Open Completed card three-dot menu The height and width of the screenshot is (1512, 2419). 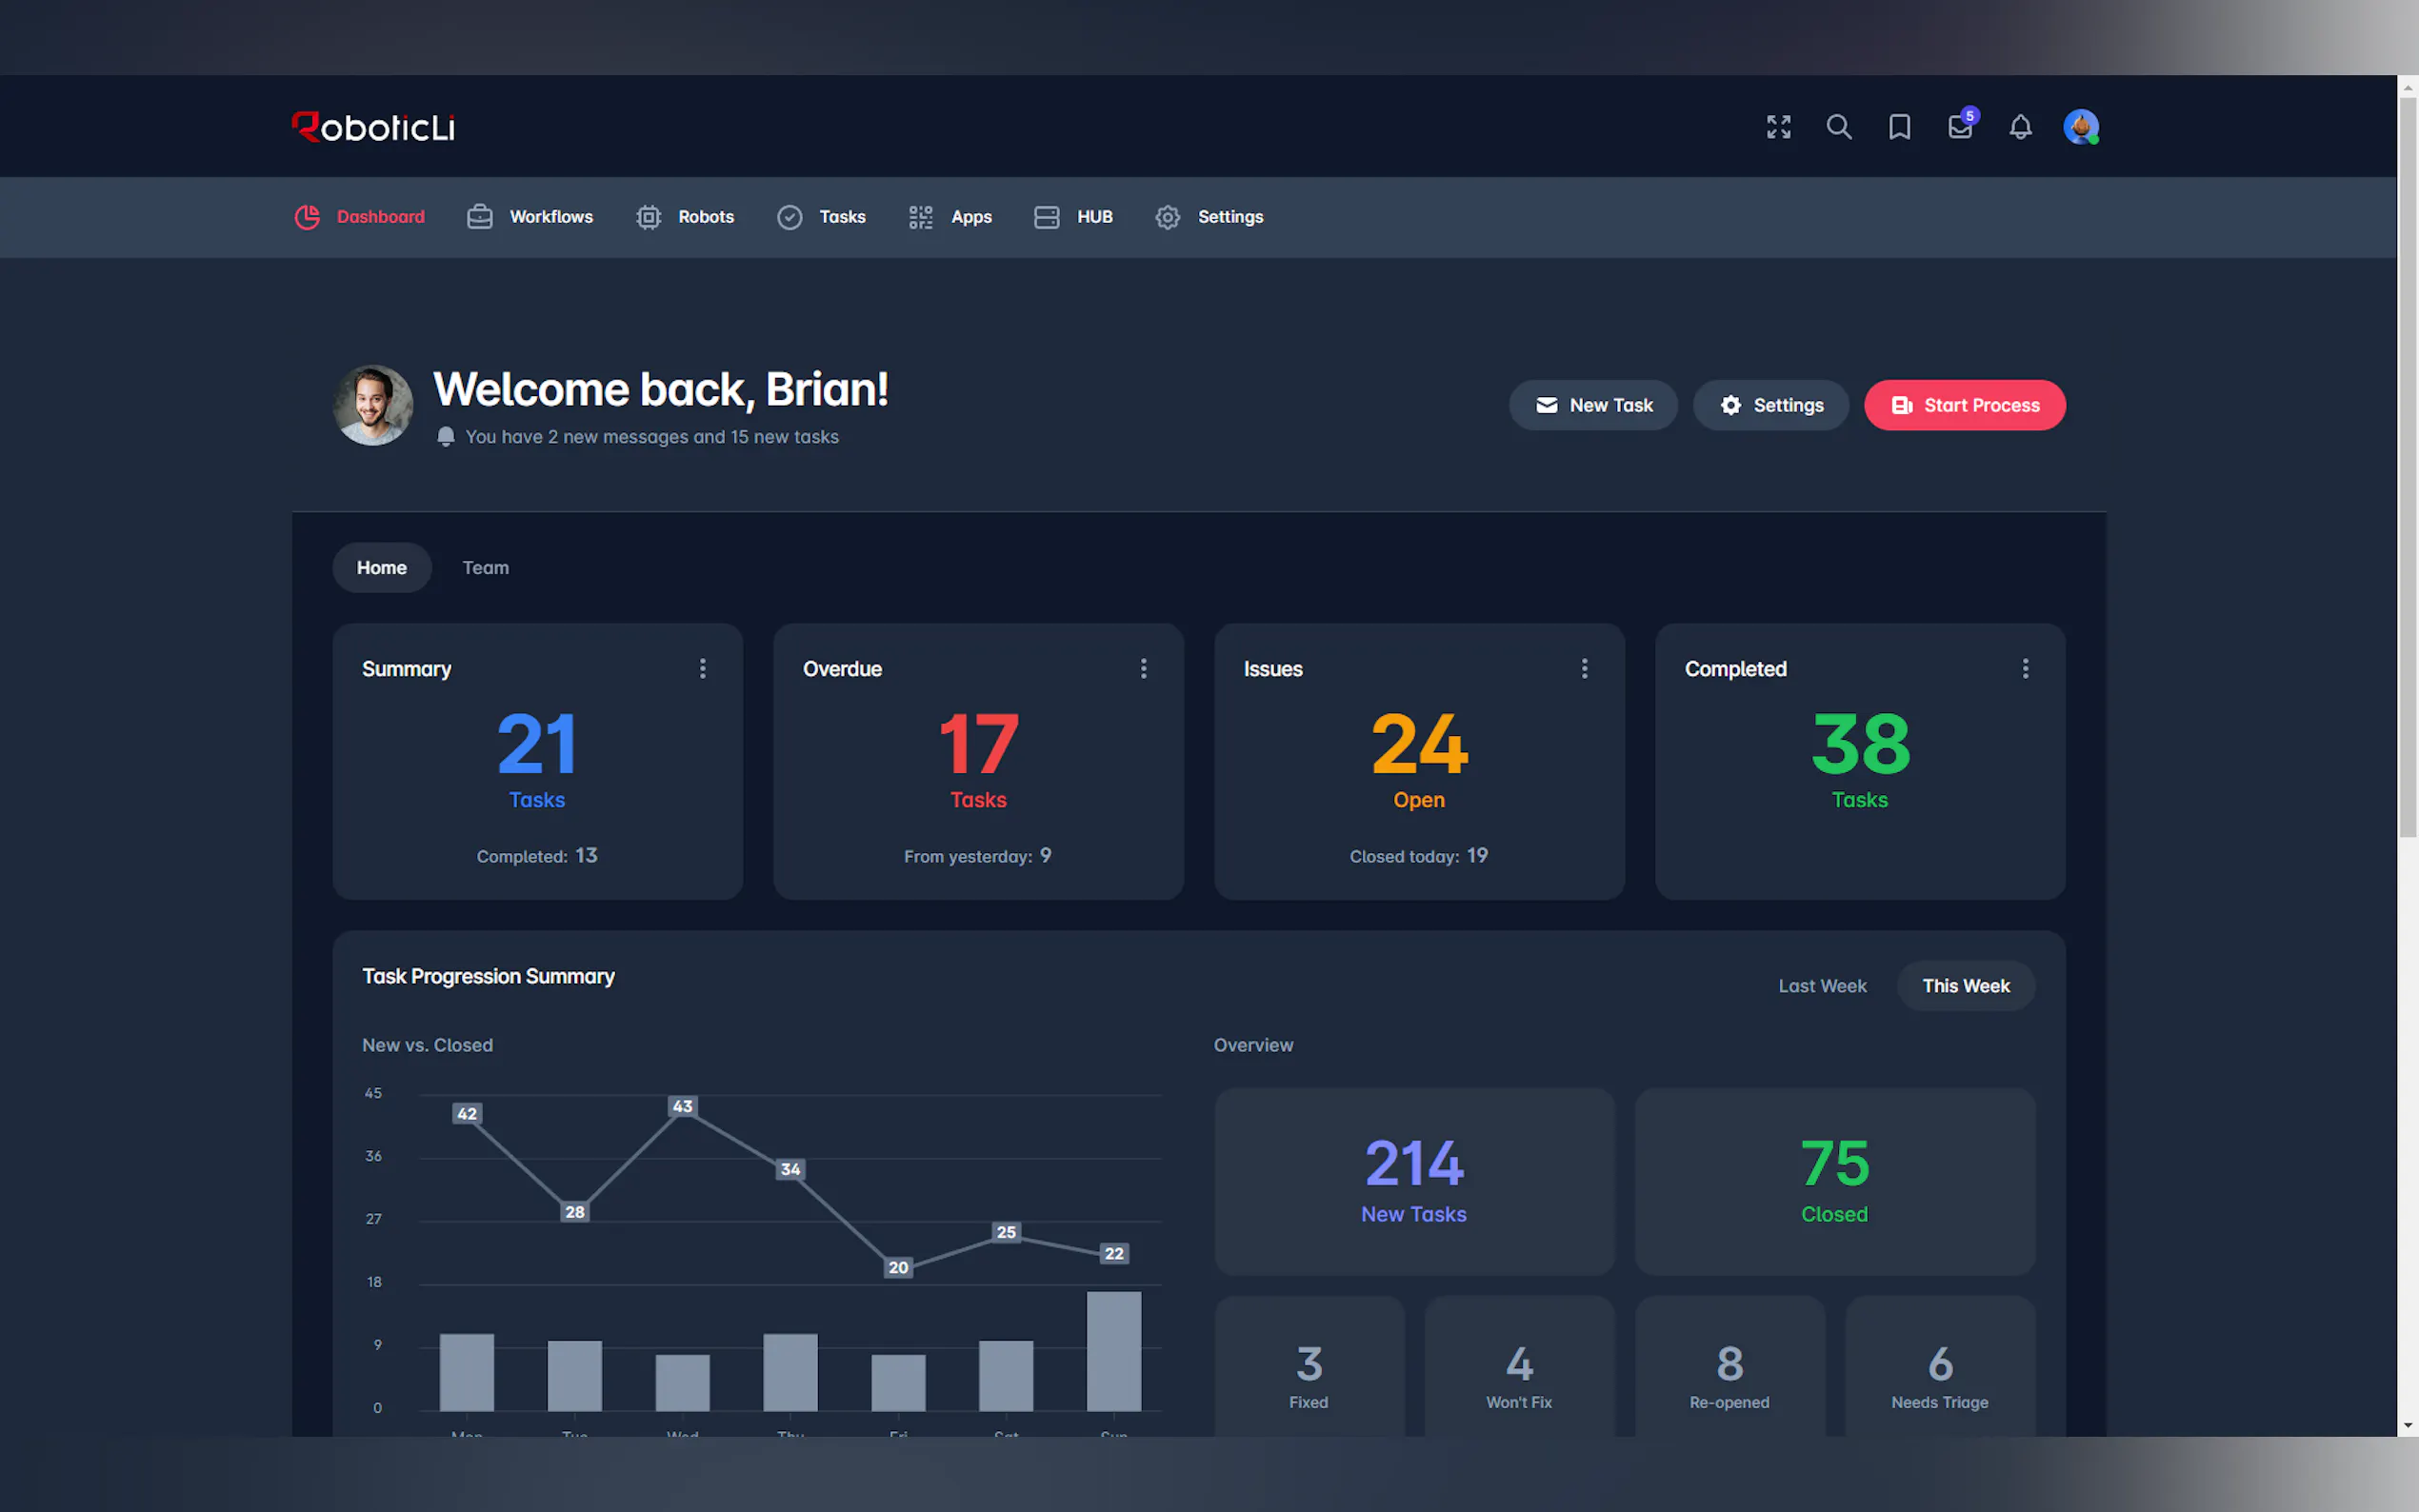click(2025, 668)
